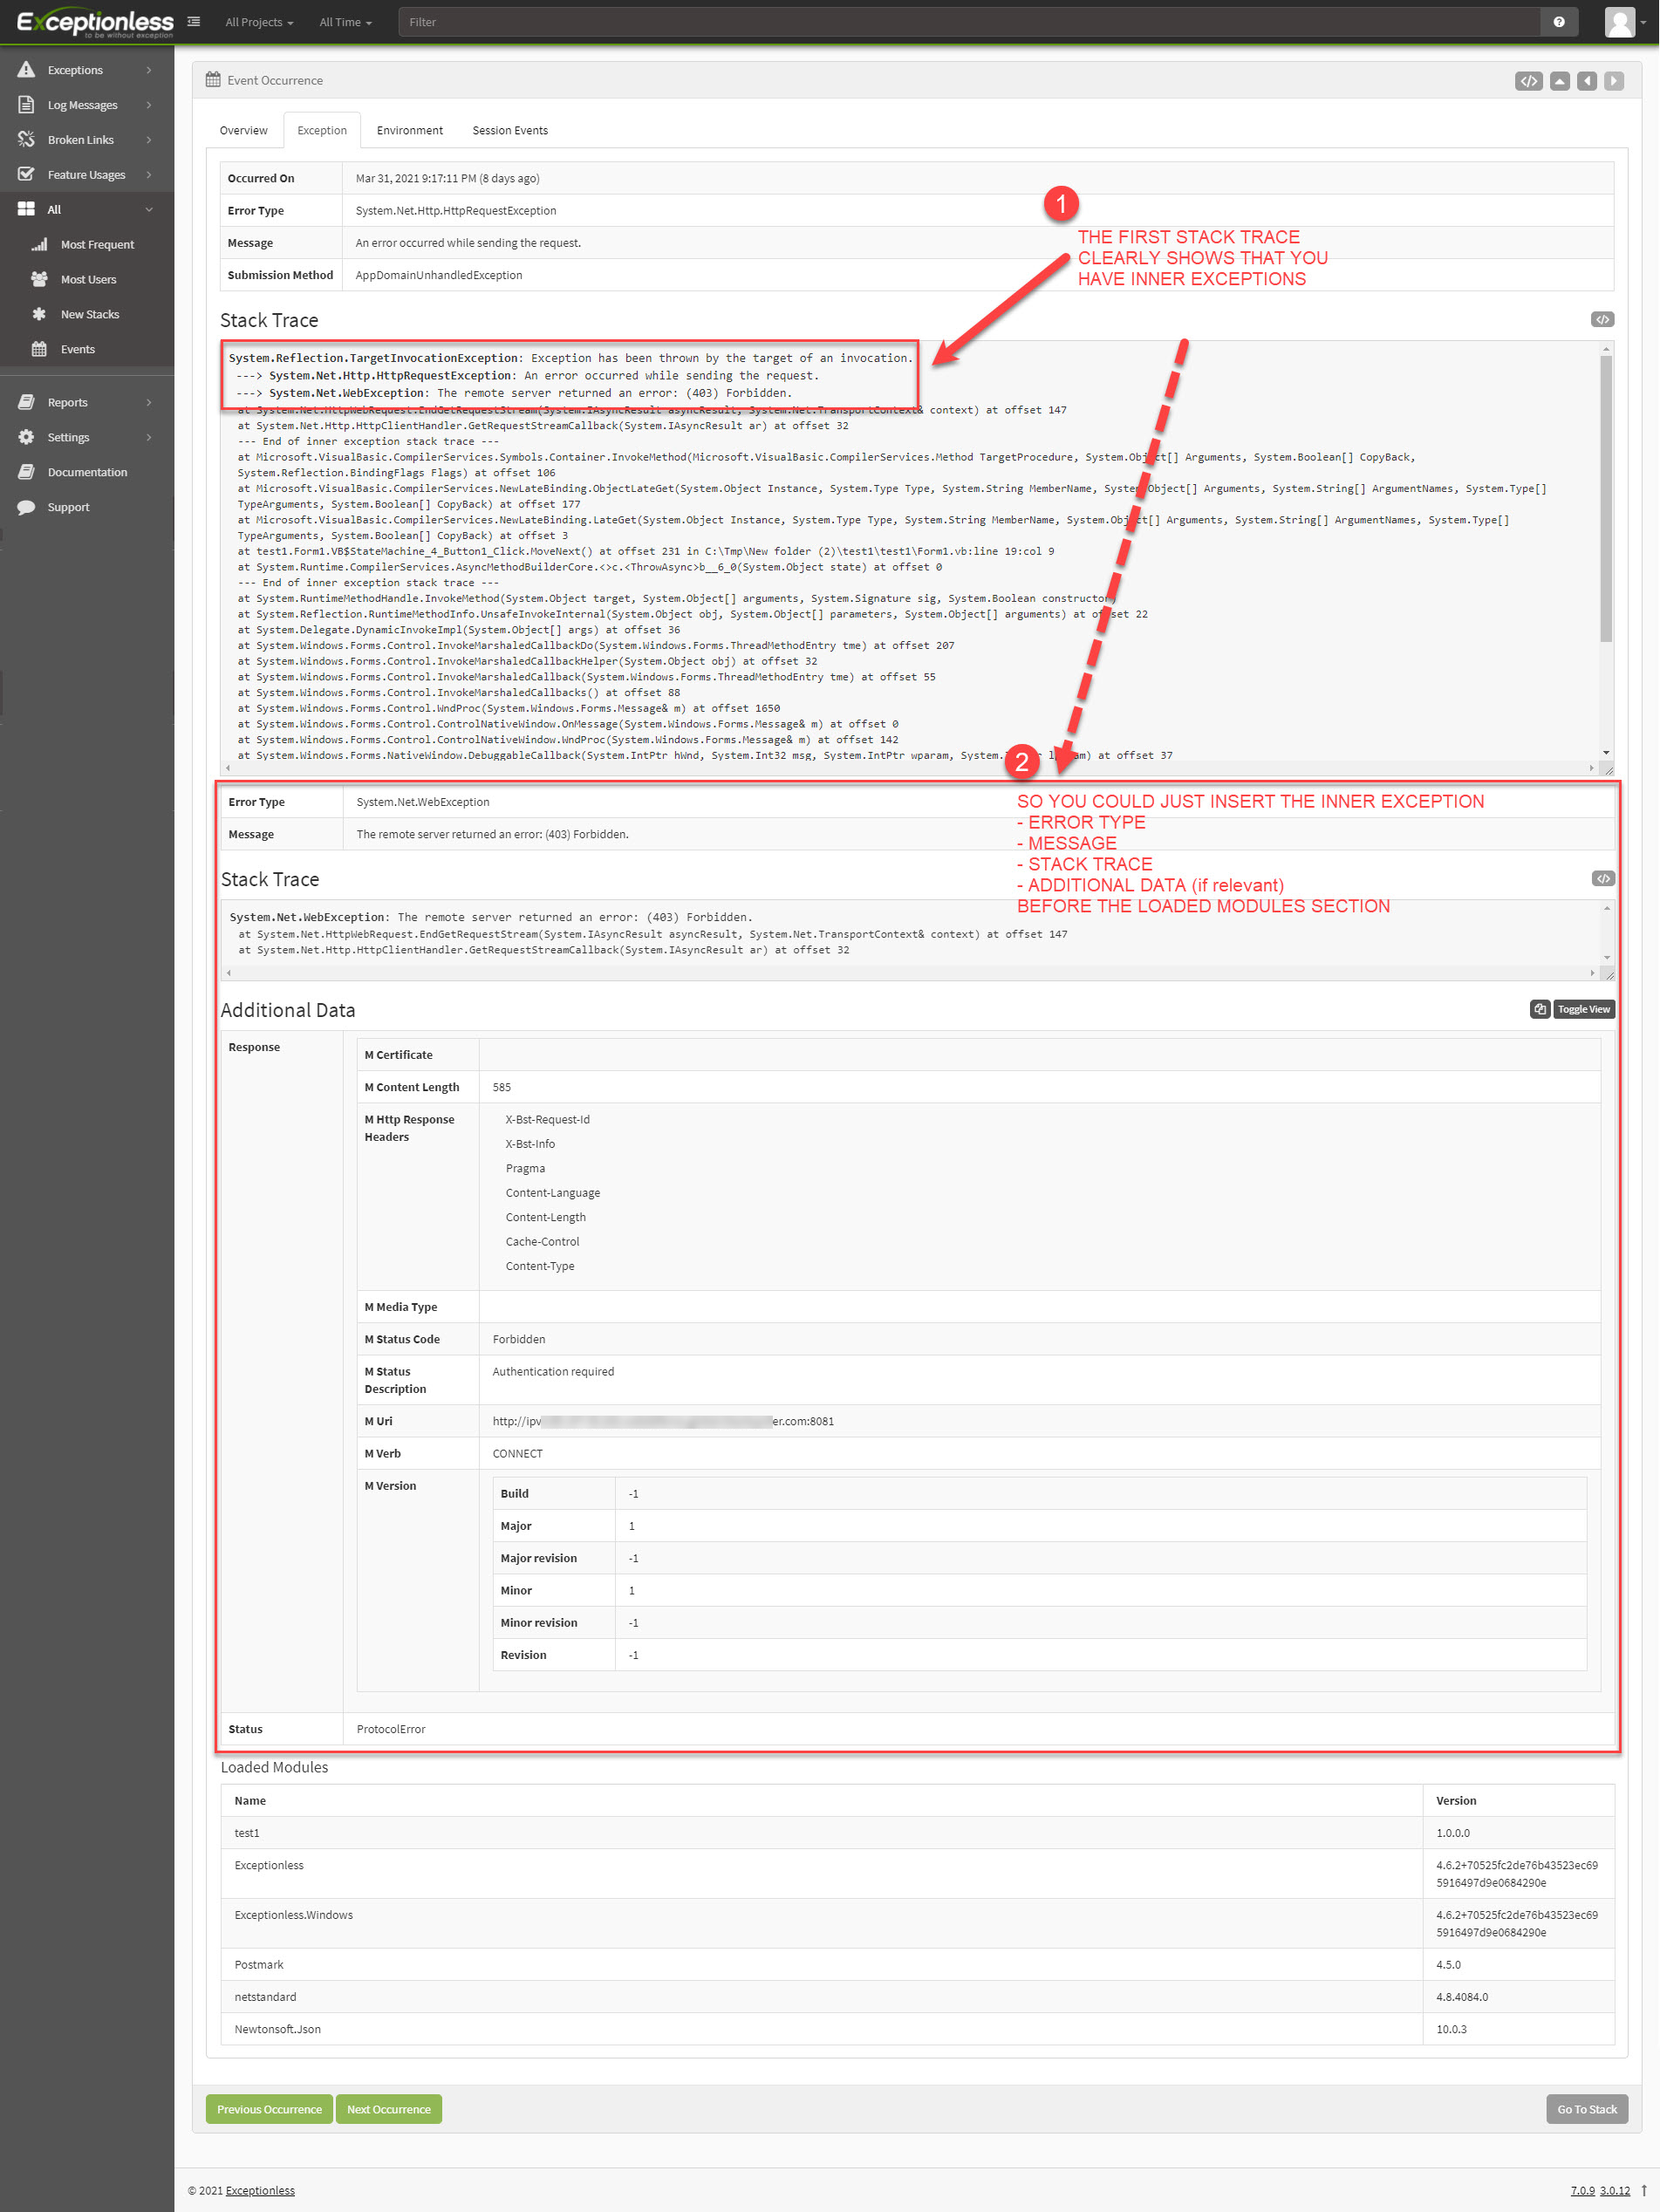Click the Previous Occurrence button
Screen dimensions: 1660x2212
(269, 2109)
